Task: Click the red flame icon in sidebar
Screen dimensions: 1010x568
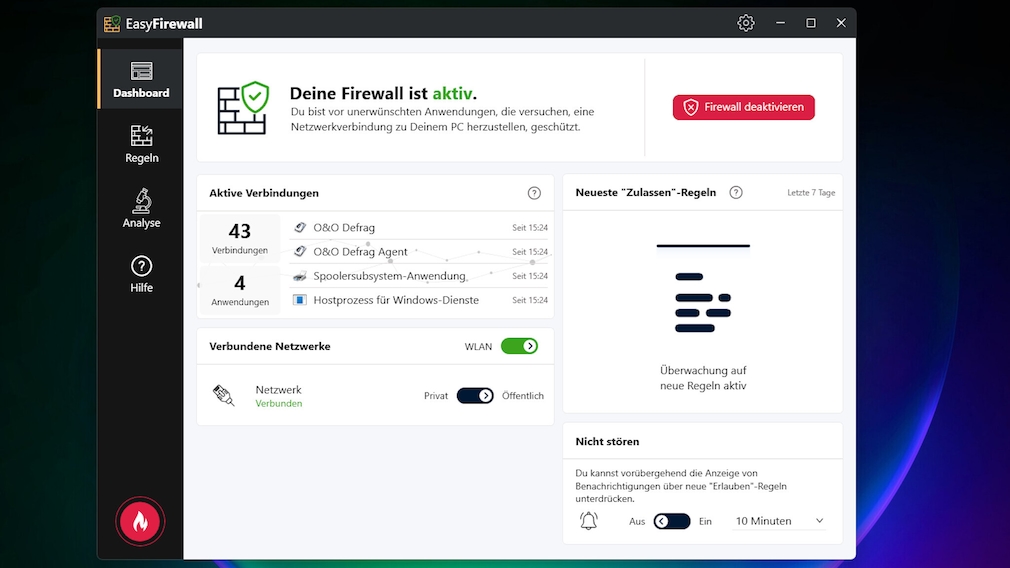Action: (x=140, y=520)
